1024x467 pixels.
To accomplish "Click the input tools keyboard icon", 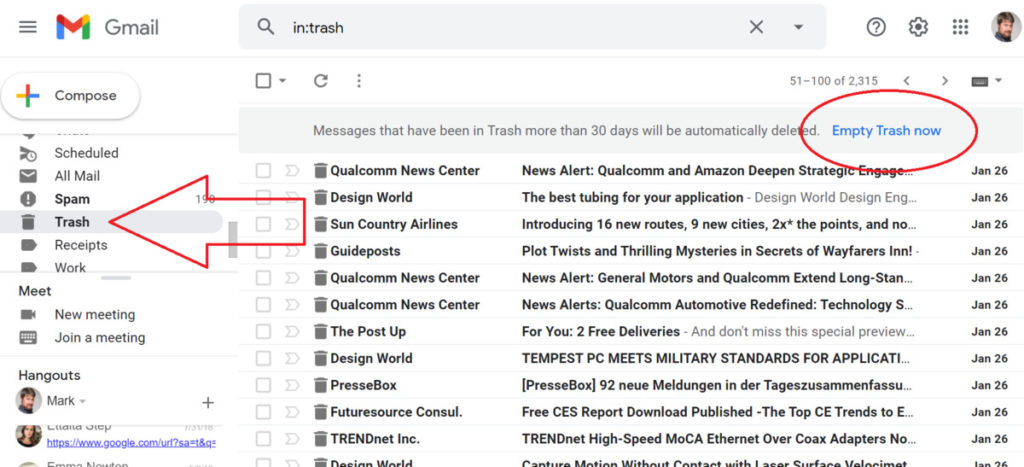I will click(x=980, y=81).
